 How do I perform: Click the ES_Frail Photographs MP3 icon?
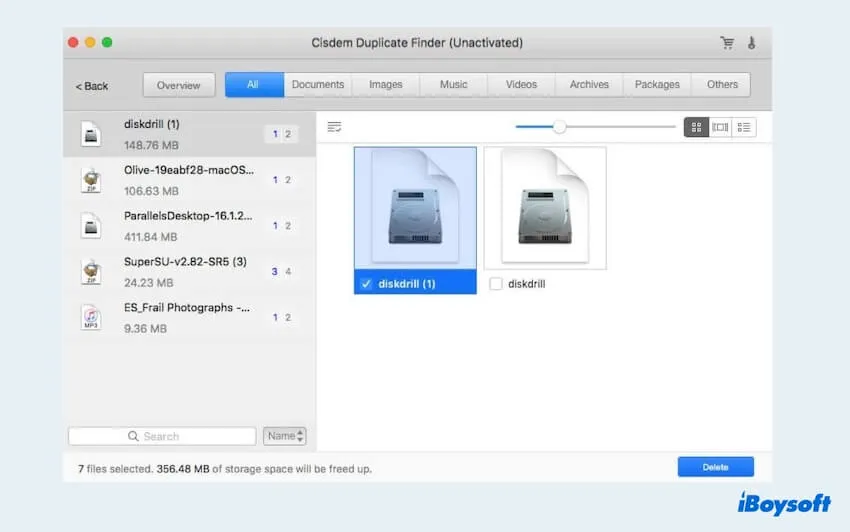tap(91, 317)
